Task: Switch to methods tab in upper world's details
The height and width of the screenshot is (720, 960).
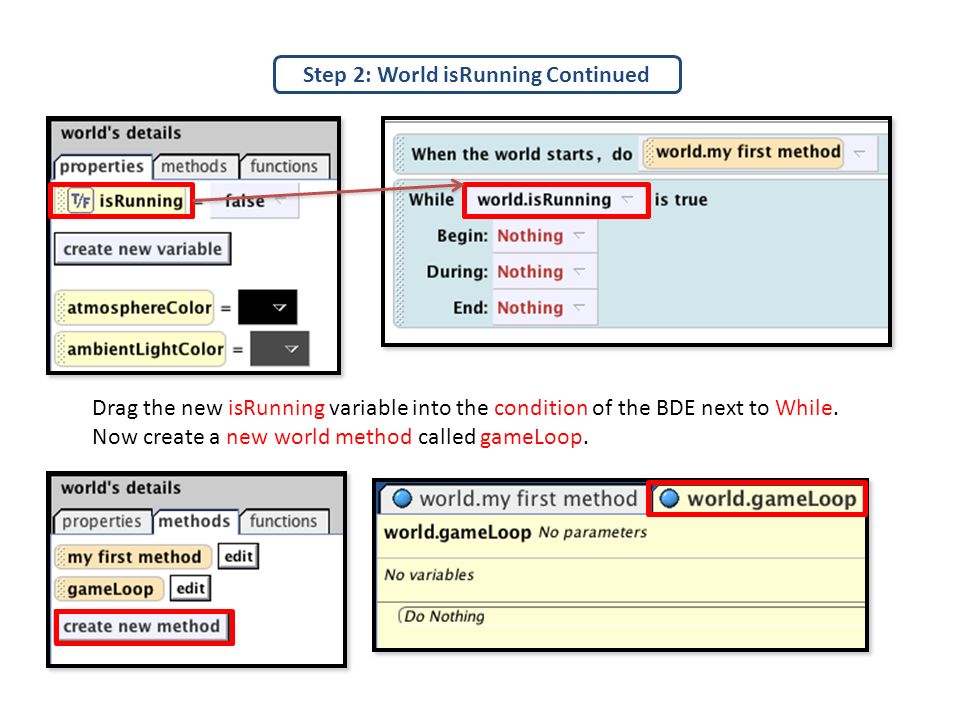Action: pos(194,167)
